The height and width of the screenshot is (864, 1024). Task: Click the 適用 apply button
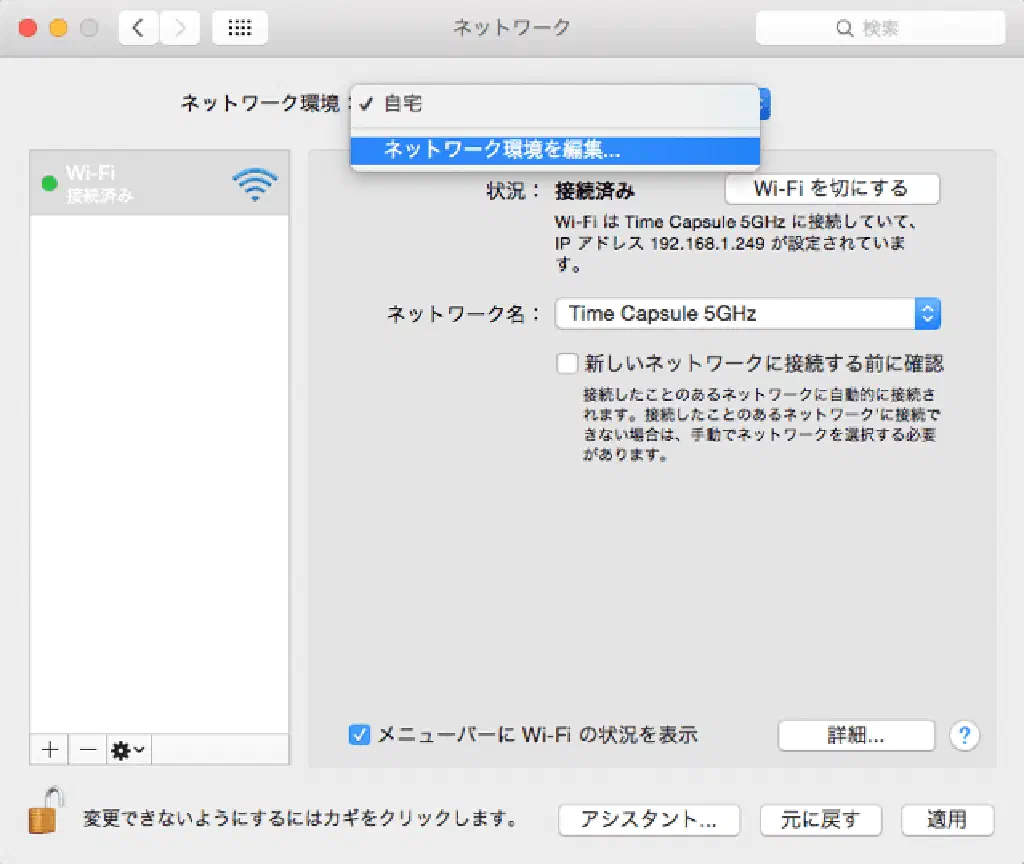pyautogui.click(x=946, y=820)
